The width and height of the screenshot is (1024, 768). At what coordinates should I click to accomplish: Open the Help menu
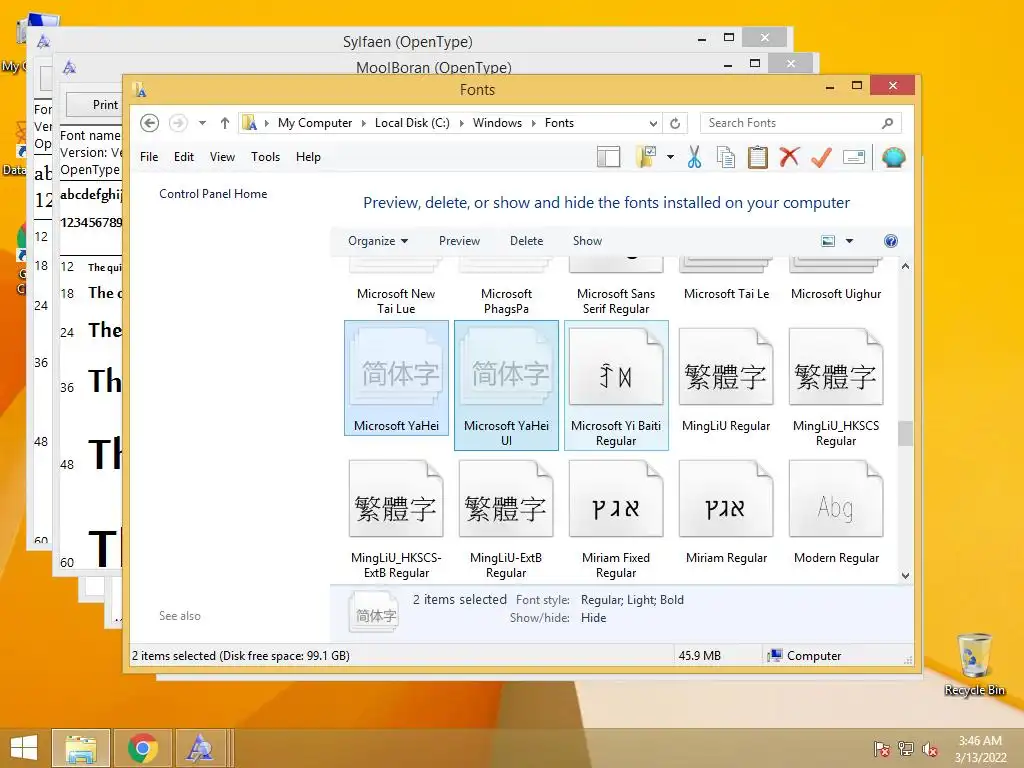(x=308, y=157)
